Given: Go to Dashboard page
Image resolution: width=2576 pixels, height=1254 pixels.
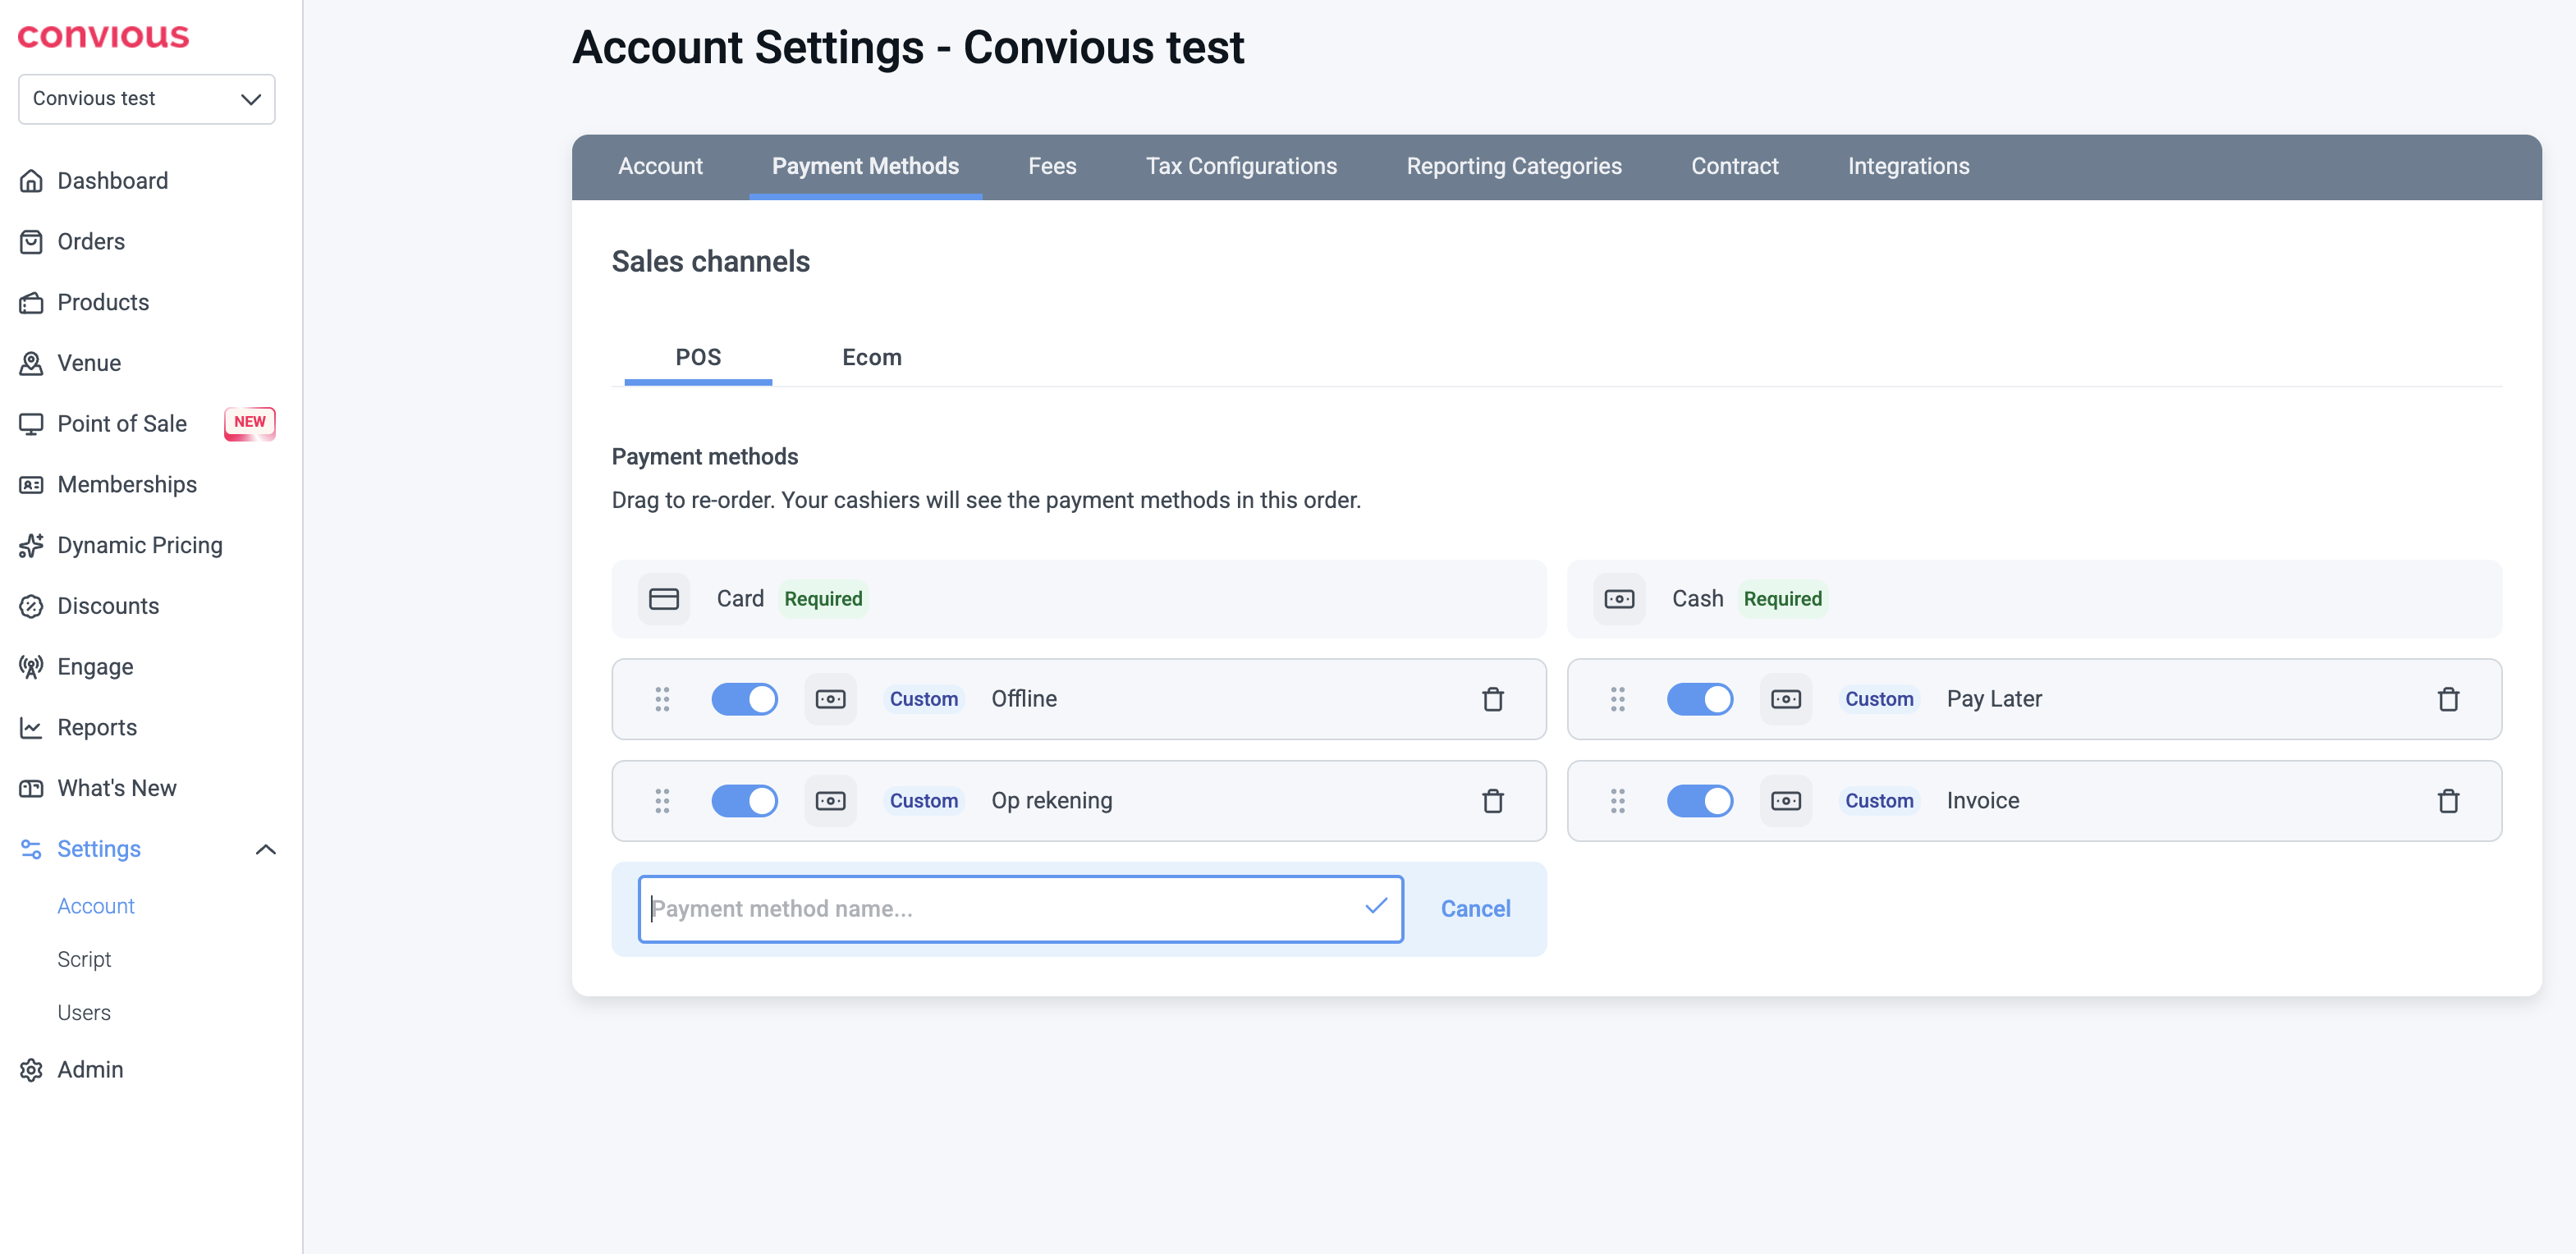Looking at the screenshot, I should (x=113, y=181).
